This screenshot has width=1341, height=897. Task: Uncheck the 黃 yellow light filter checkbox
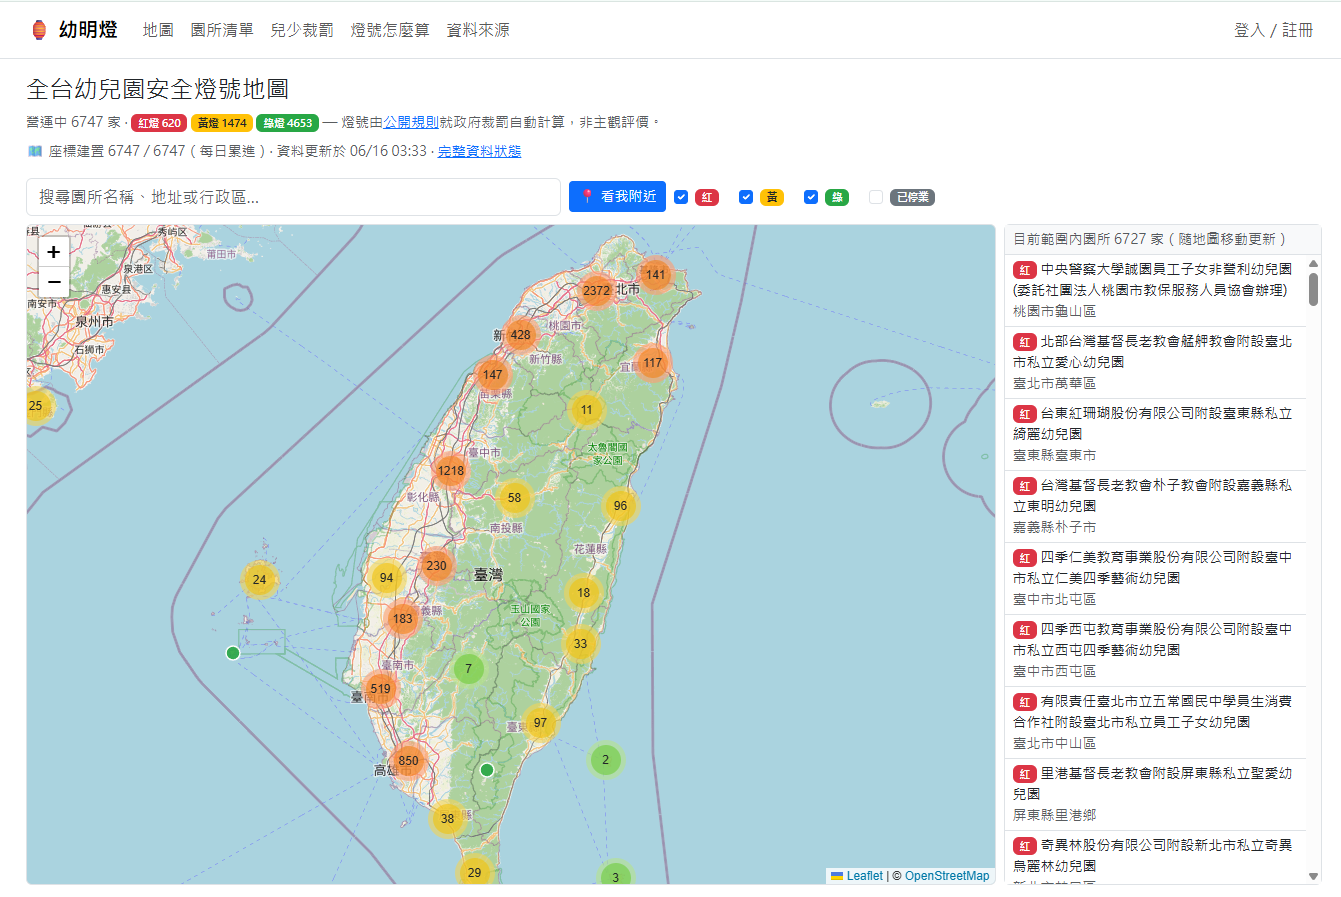click(746, 197)
